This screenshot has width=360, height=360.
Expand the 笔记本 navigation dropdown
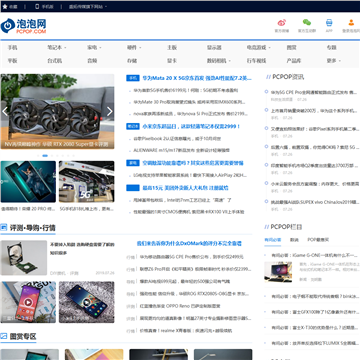[57, 48]
